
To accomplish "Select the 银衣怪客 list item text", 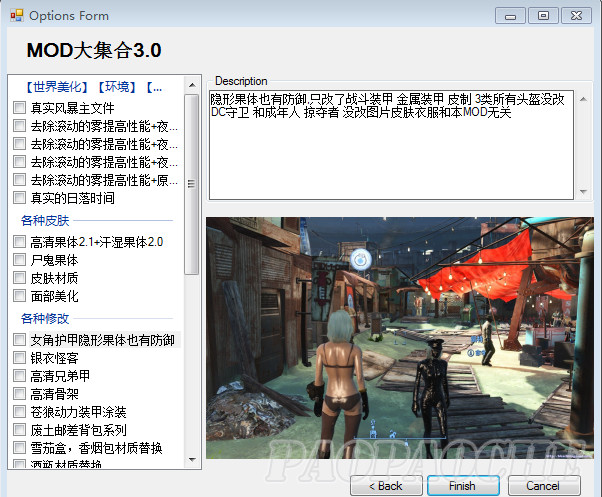I will 55,358.
